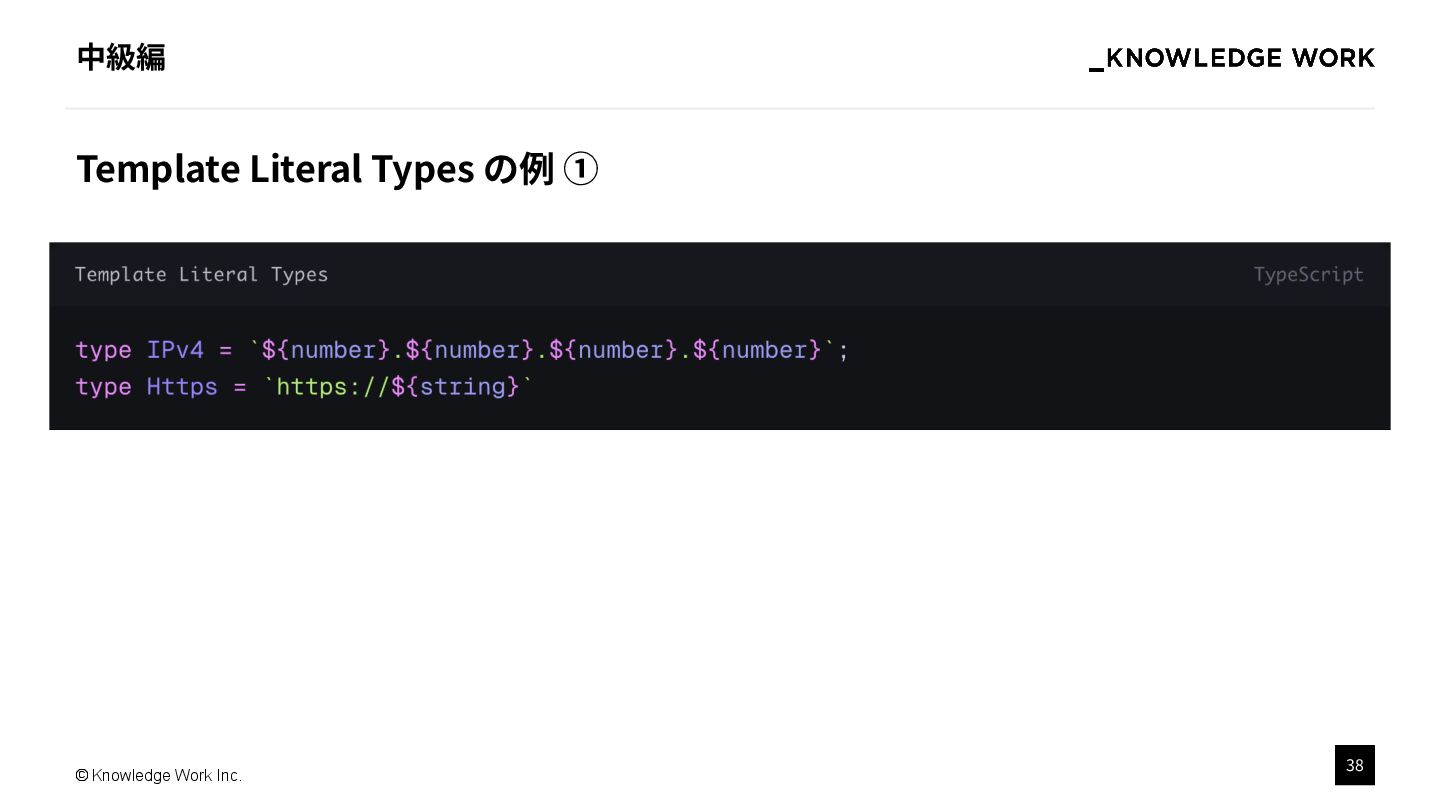
Task: Click the Https type name in the code
Action: coord(182,387)
